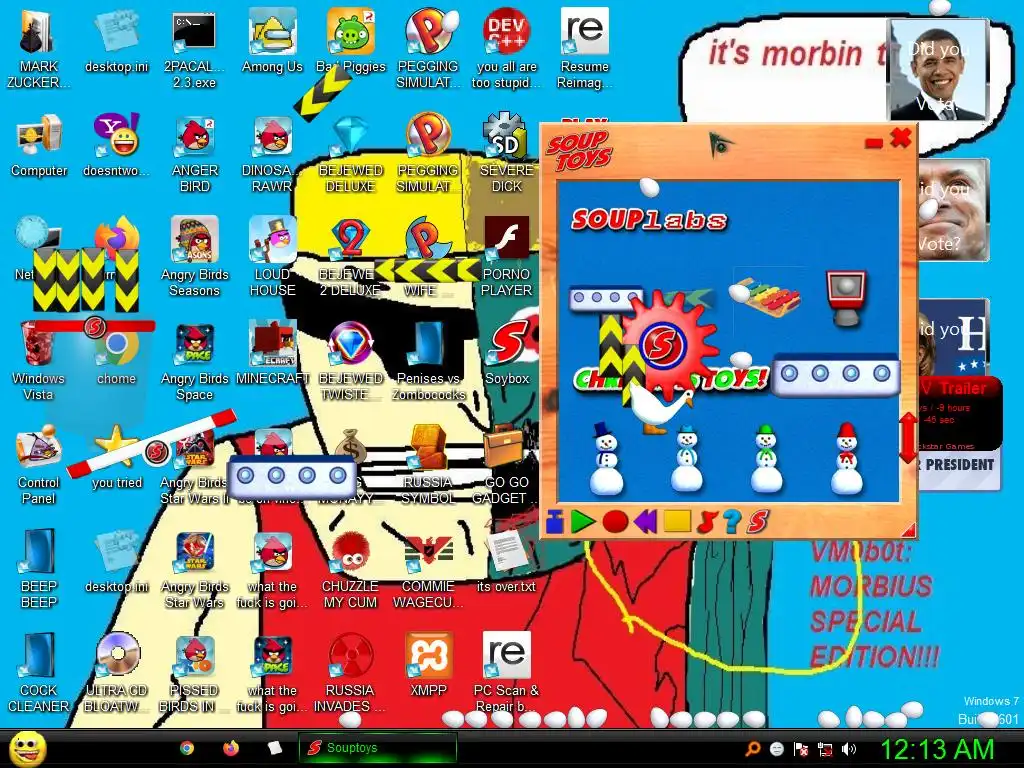This screenshot has width=1024, height=768.
Task: Open the Action Center flag tray icon
Action: 801,749
